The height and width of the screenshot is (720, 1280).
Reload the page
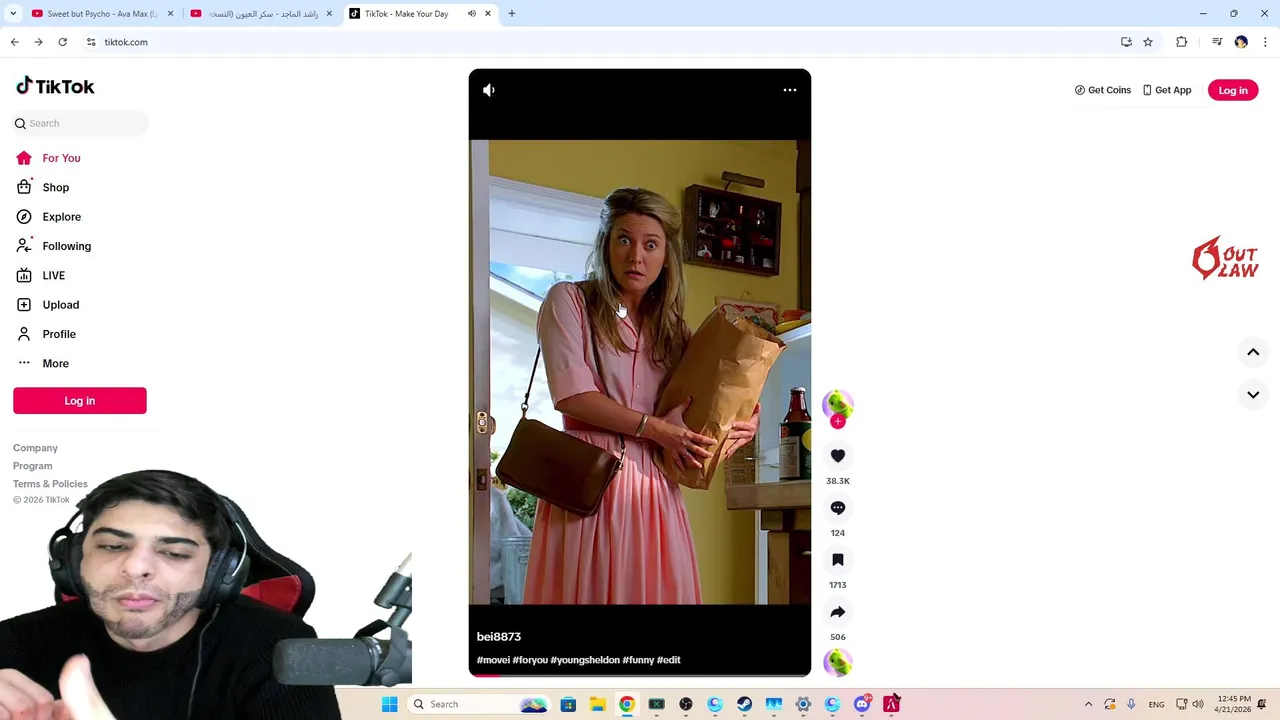pos(62,42)
